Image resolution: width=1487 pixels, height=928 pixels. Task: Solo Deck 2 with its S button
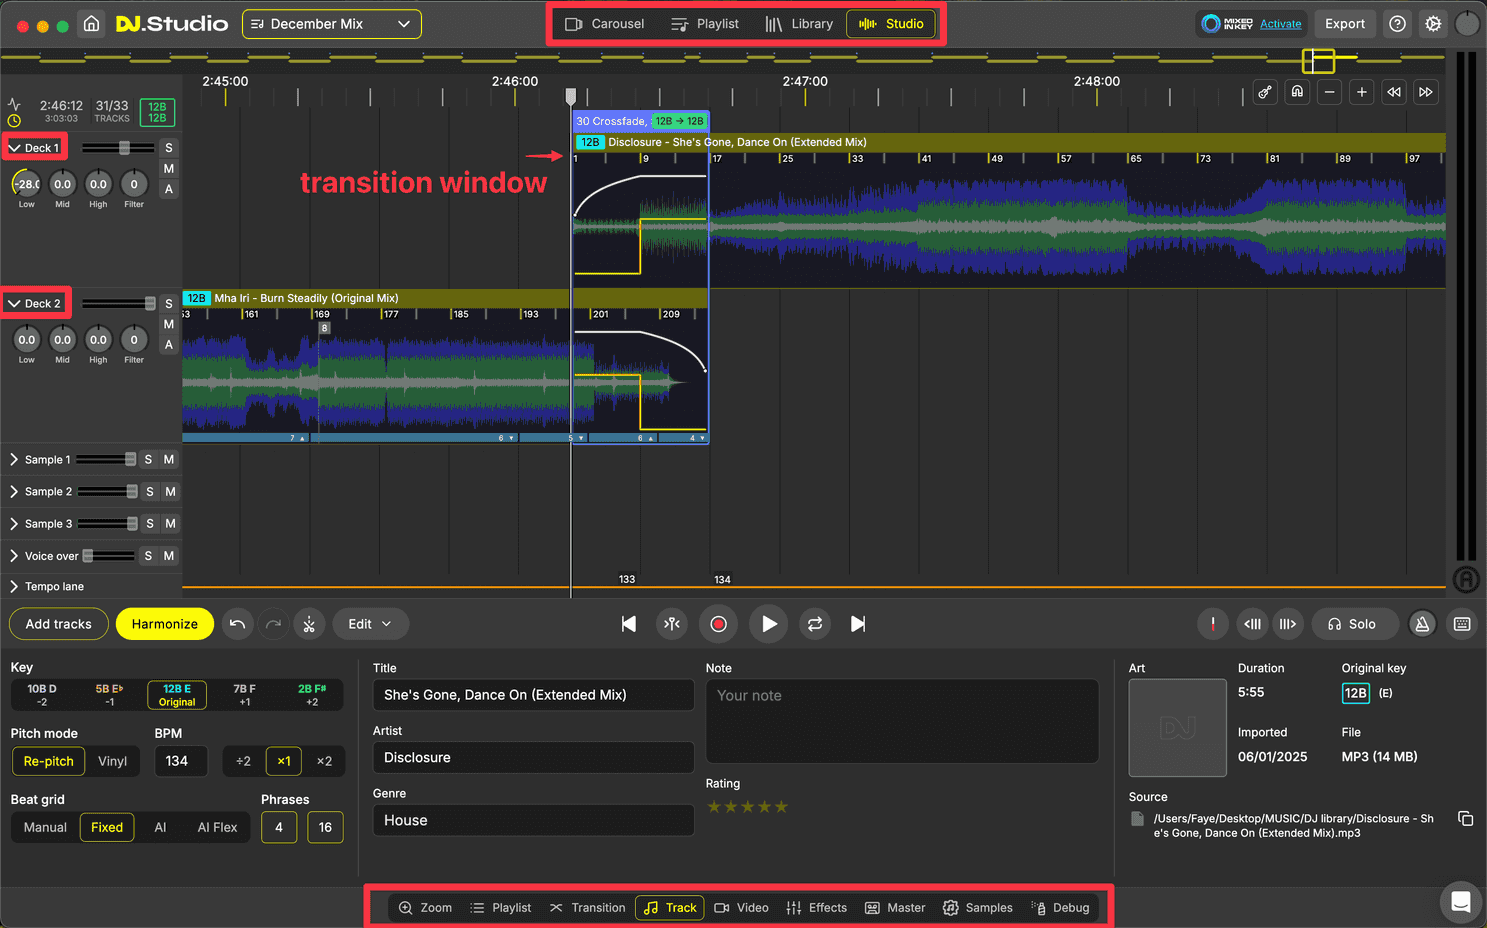click(169, 304)
